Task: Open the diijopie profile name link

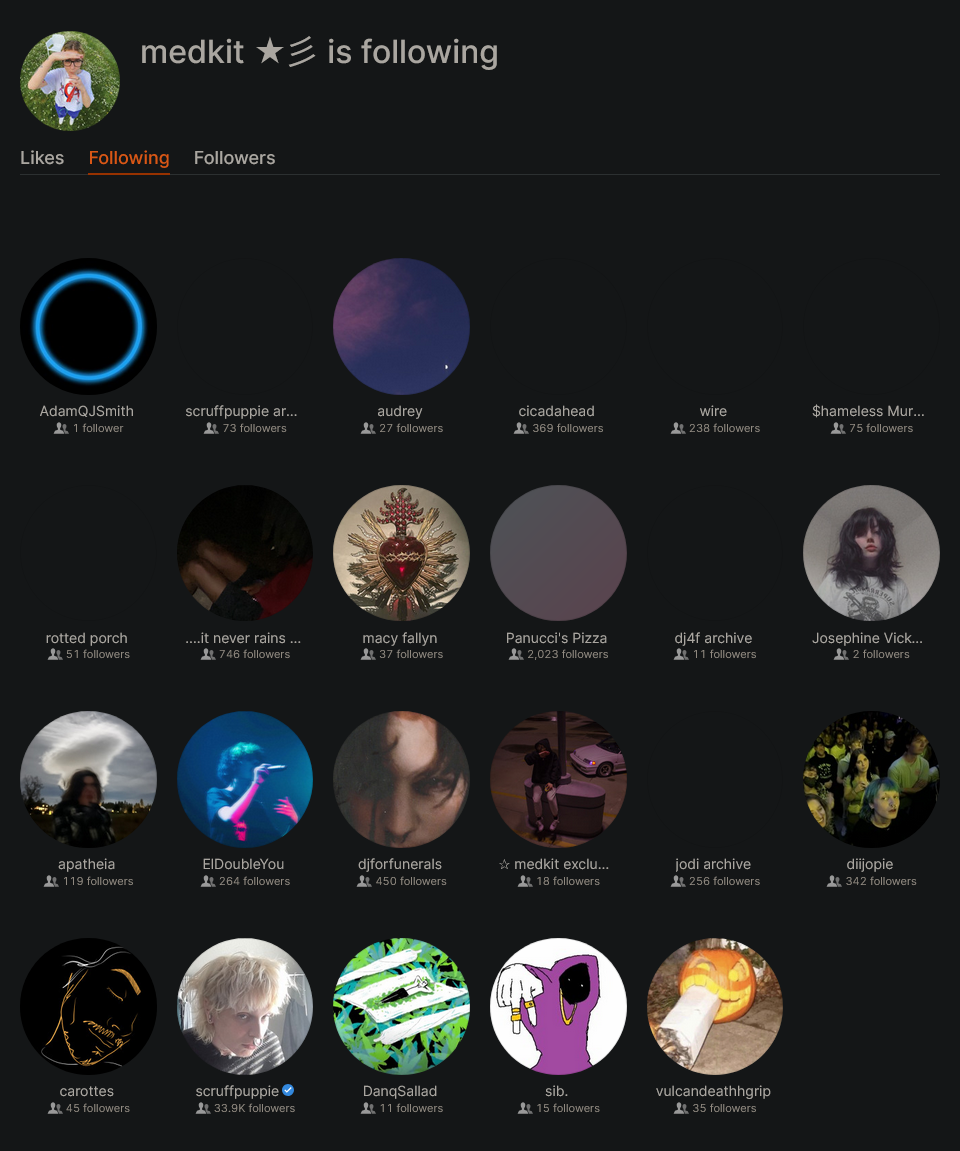Action: [870, 864]
